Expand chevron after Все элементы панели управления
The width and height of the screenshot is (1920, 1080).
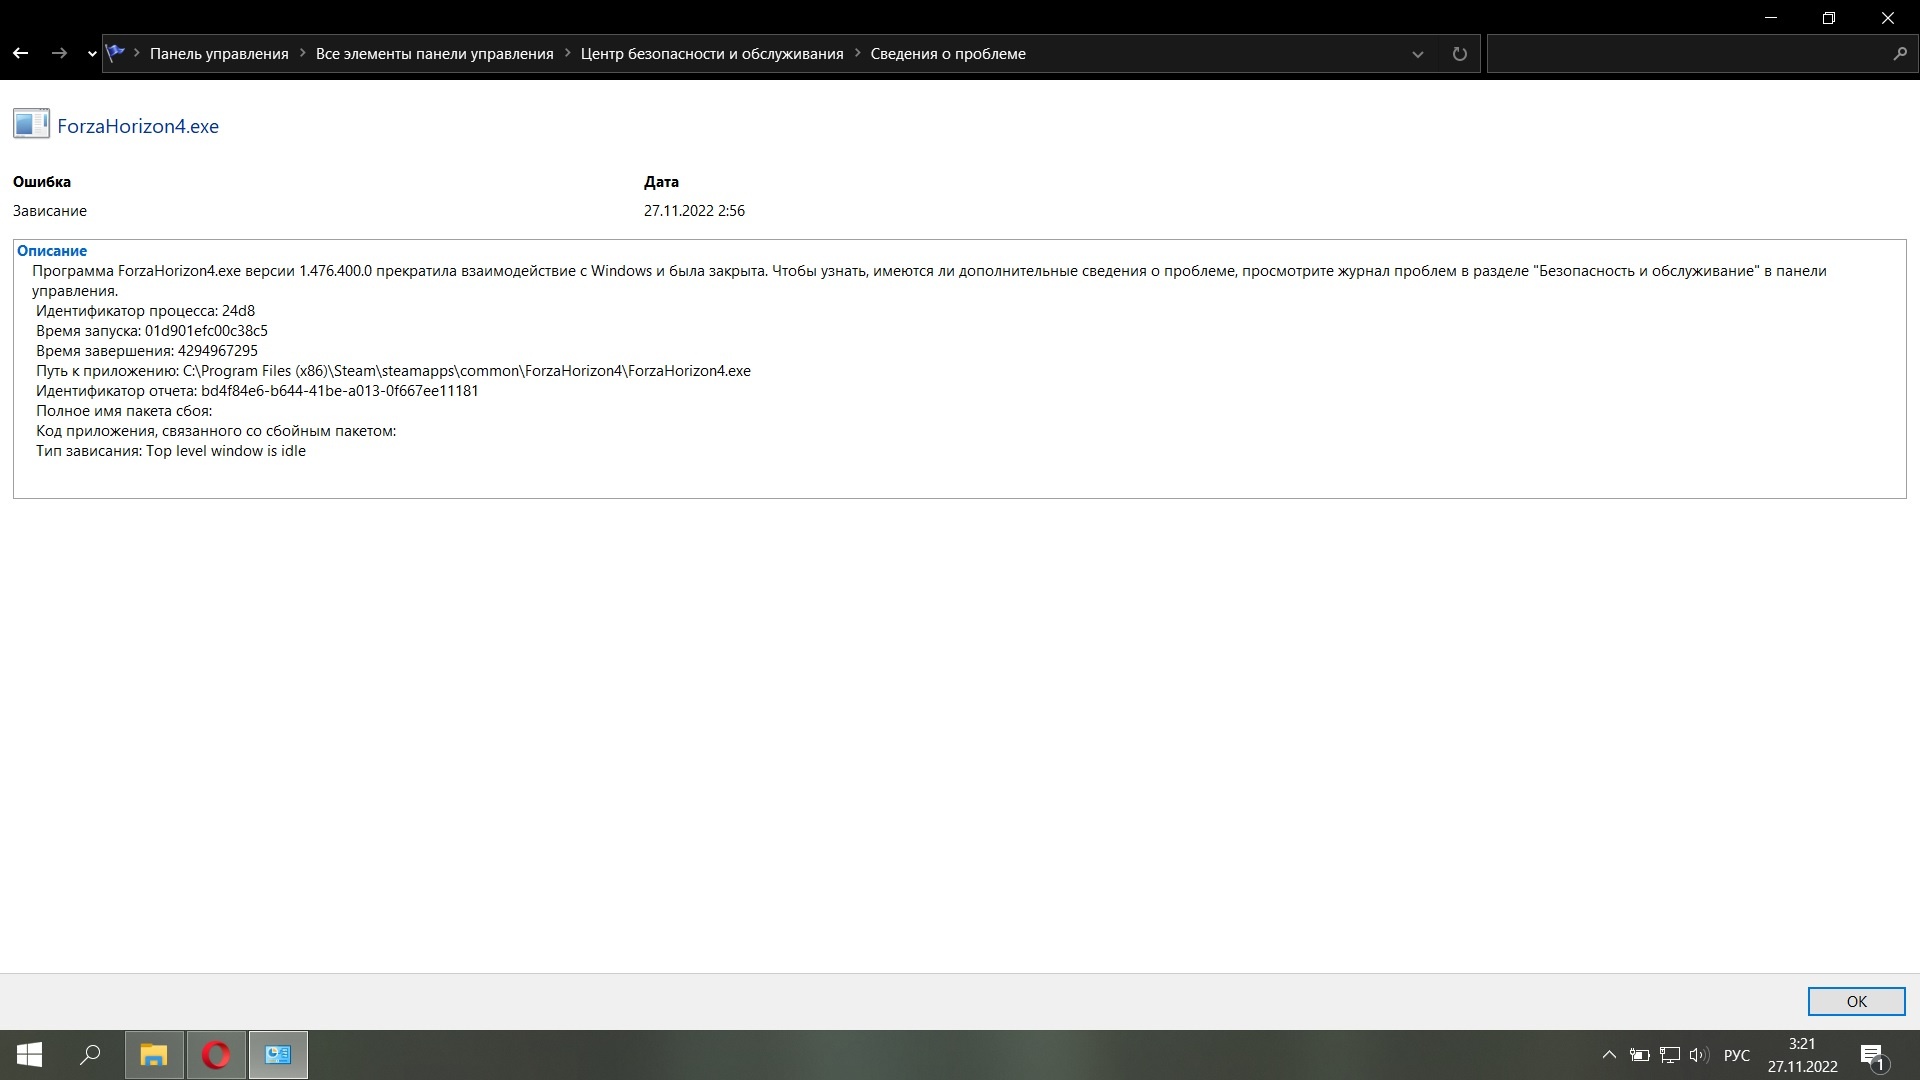pyautogui.click(x=567, y=54)
